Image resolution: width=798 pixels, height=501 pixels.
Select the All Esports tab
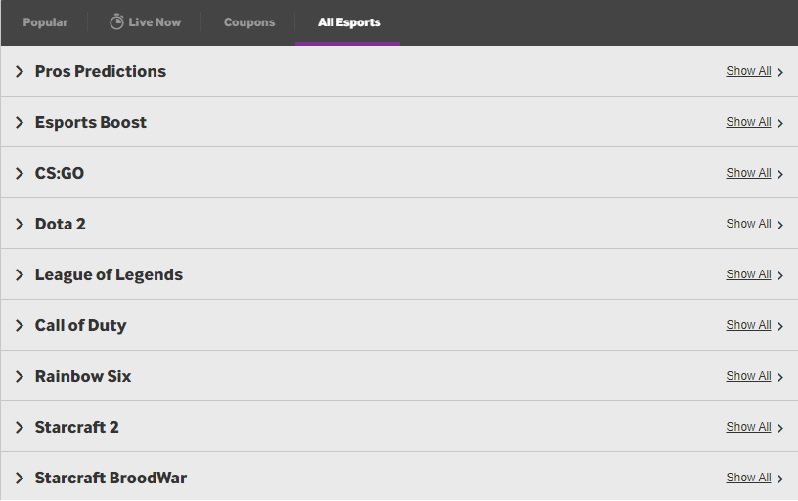pyautogui.click(x=349, y=22)
